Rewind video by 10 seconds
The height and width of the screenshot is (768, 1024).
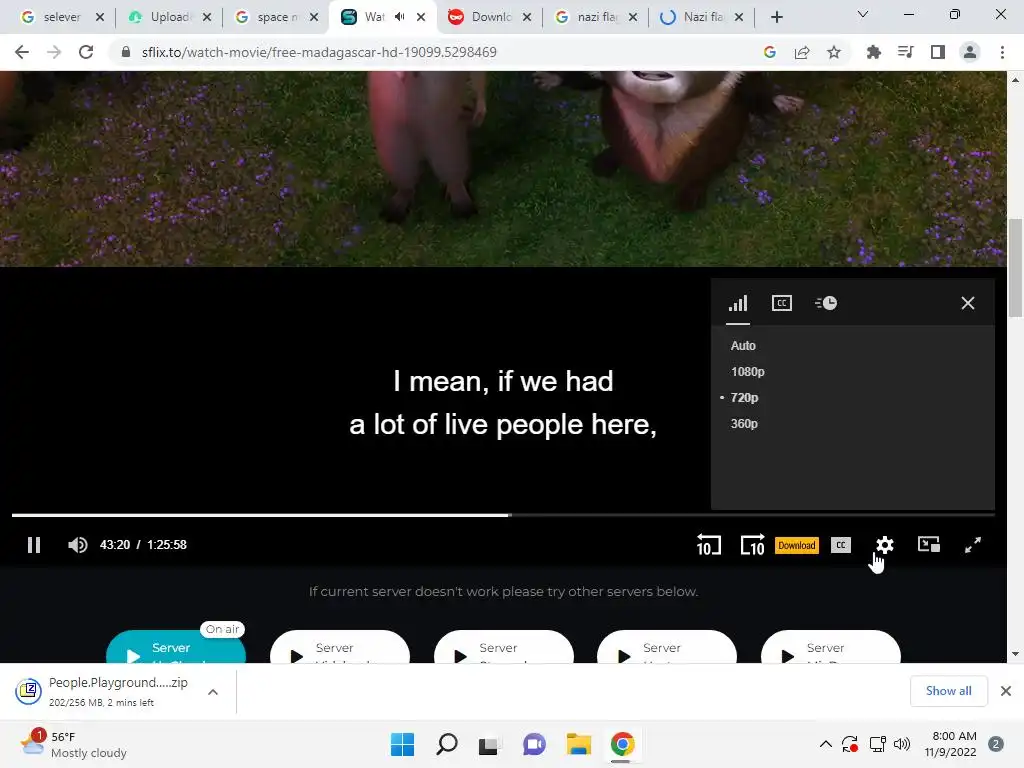tap(709, 545)
